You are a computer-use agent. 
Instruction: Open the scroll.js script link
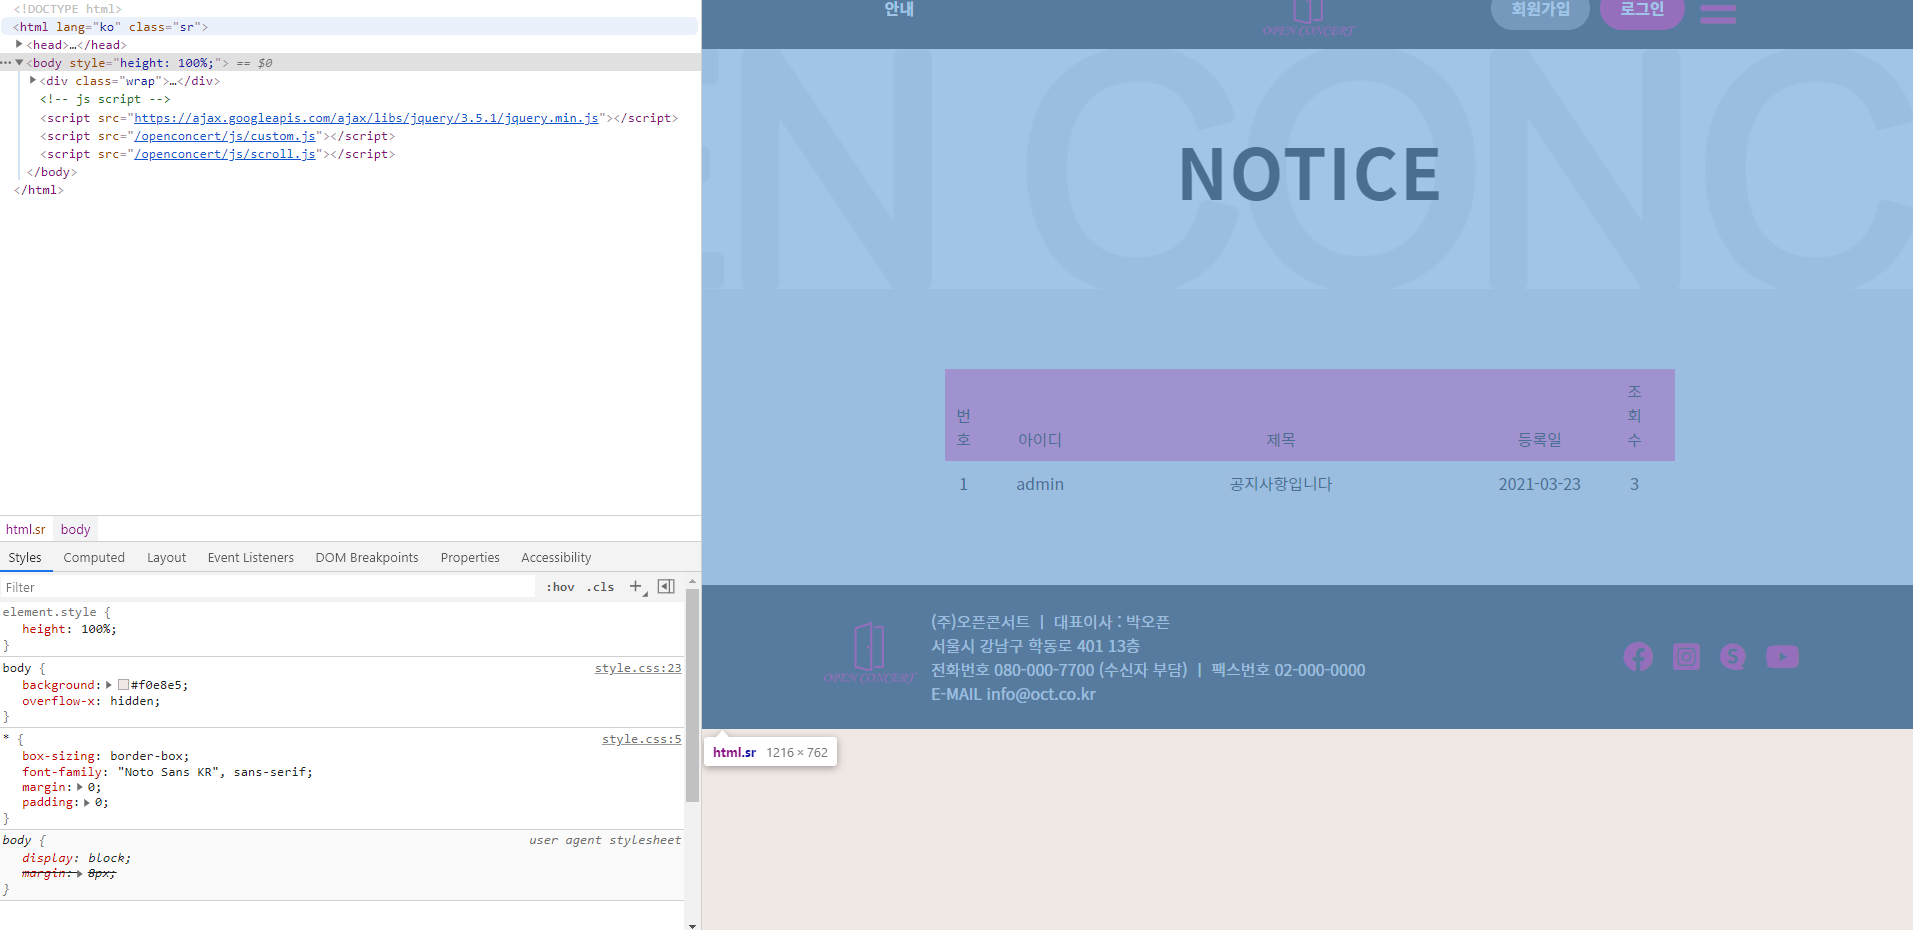225,154
